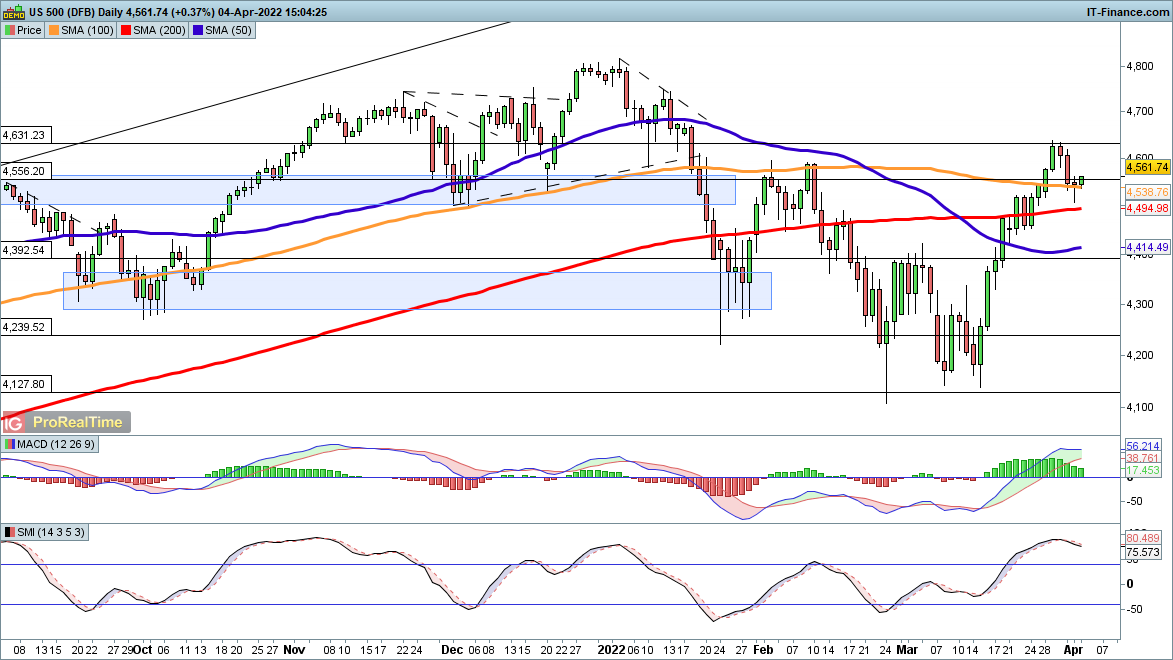This screenshot has height=660, width=1173.
Task: Select the Price legend label
Action: click(x=29, y=31)
